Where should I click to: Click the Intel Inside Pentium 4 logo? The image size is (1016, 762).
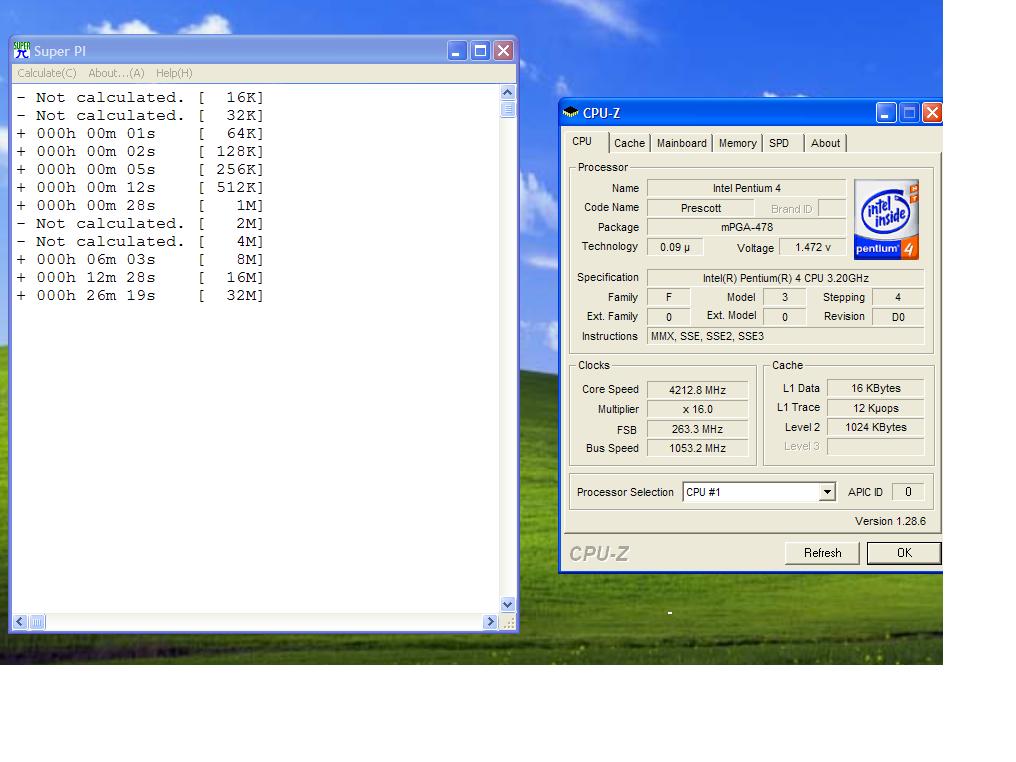coord(886,220)
